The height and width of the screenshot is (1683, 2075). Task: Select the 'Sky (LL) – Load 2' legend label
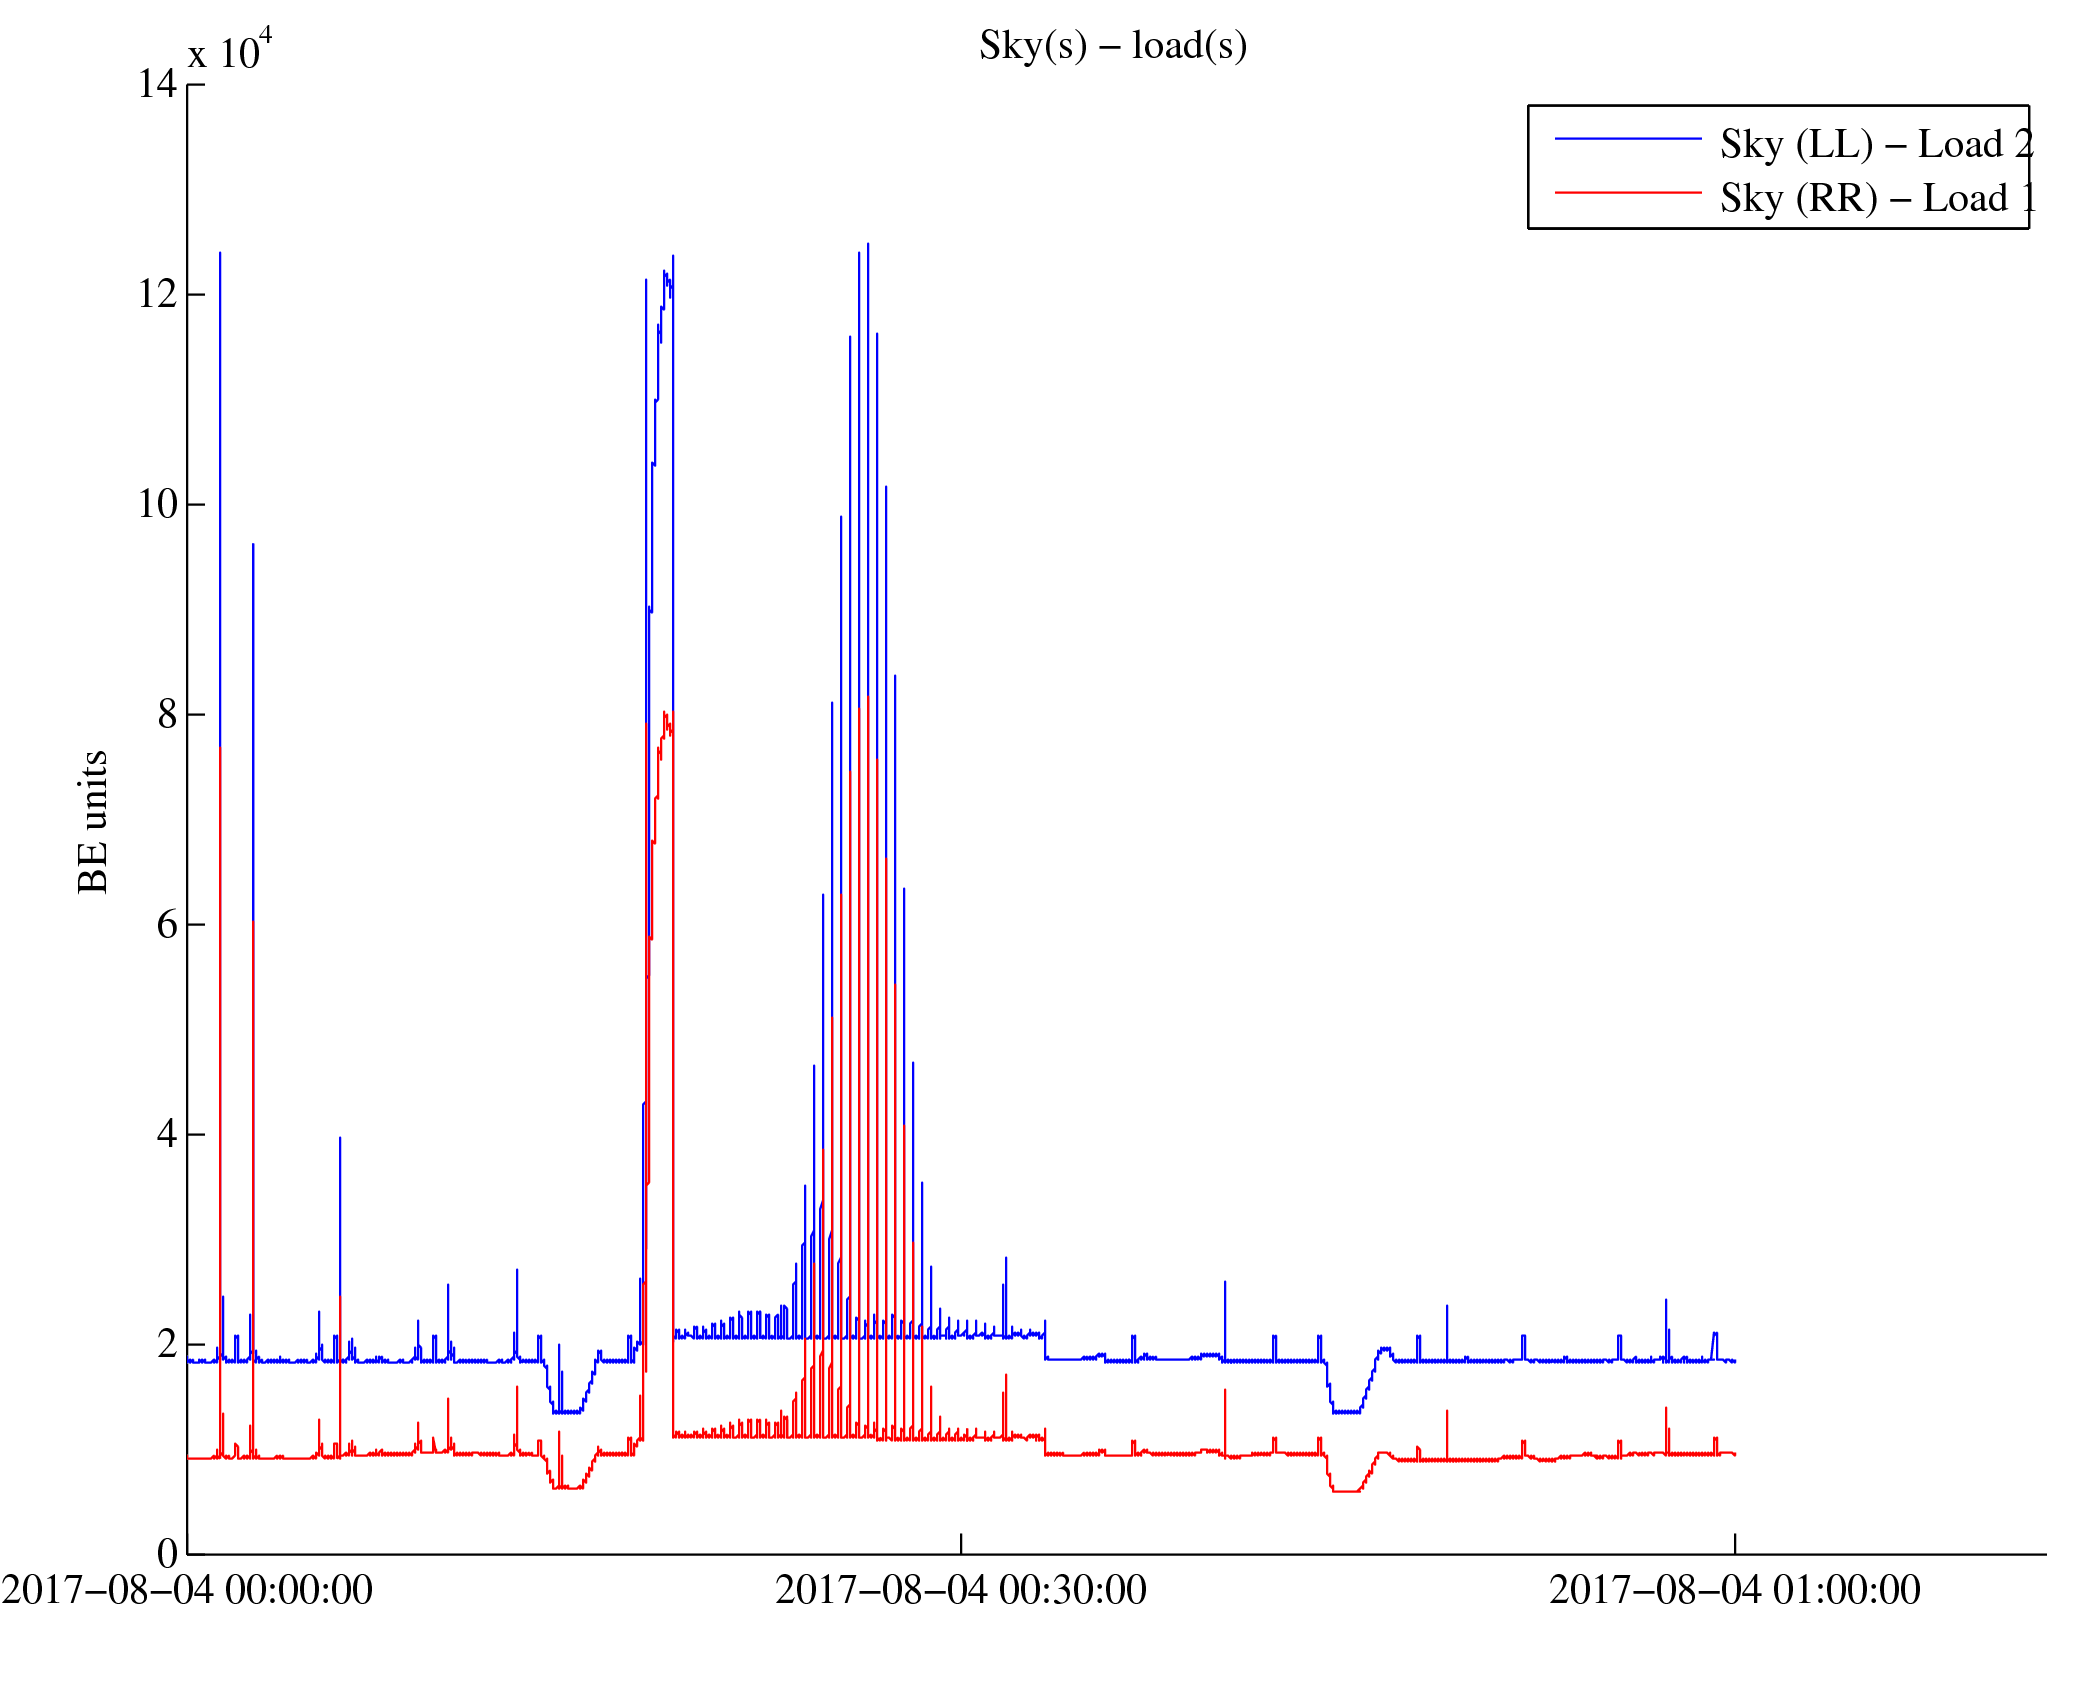pyautogui.click(x=1877, y=144)
